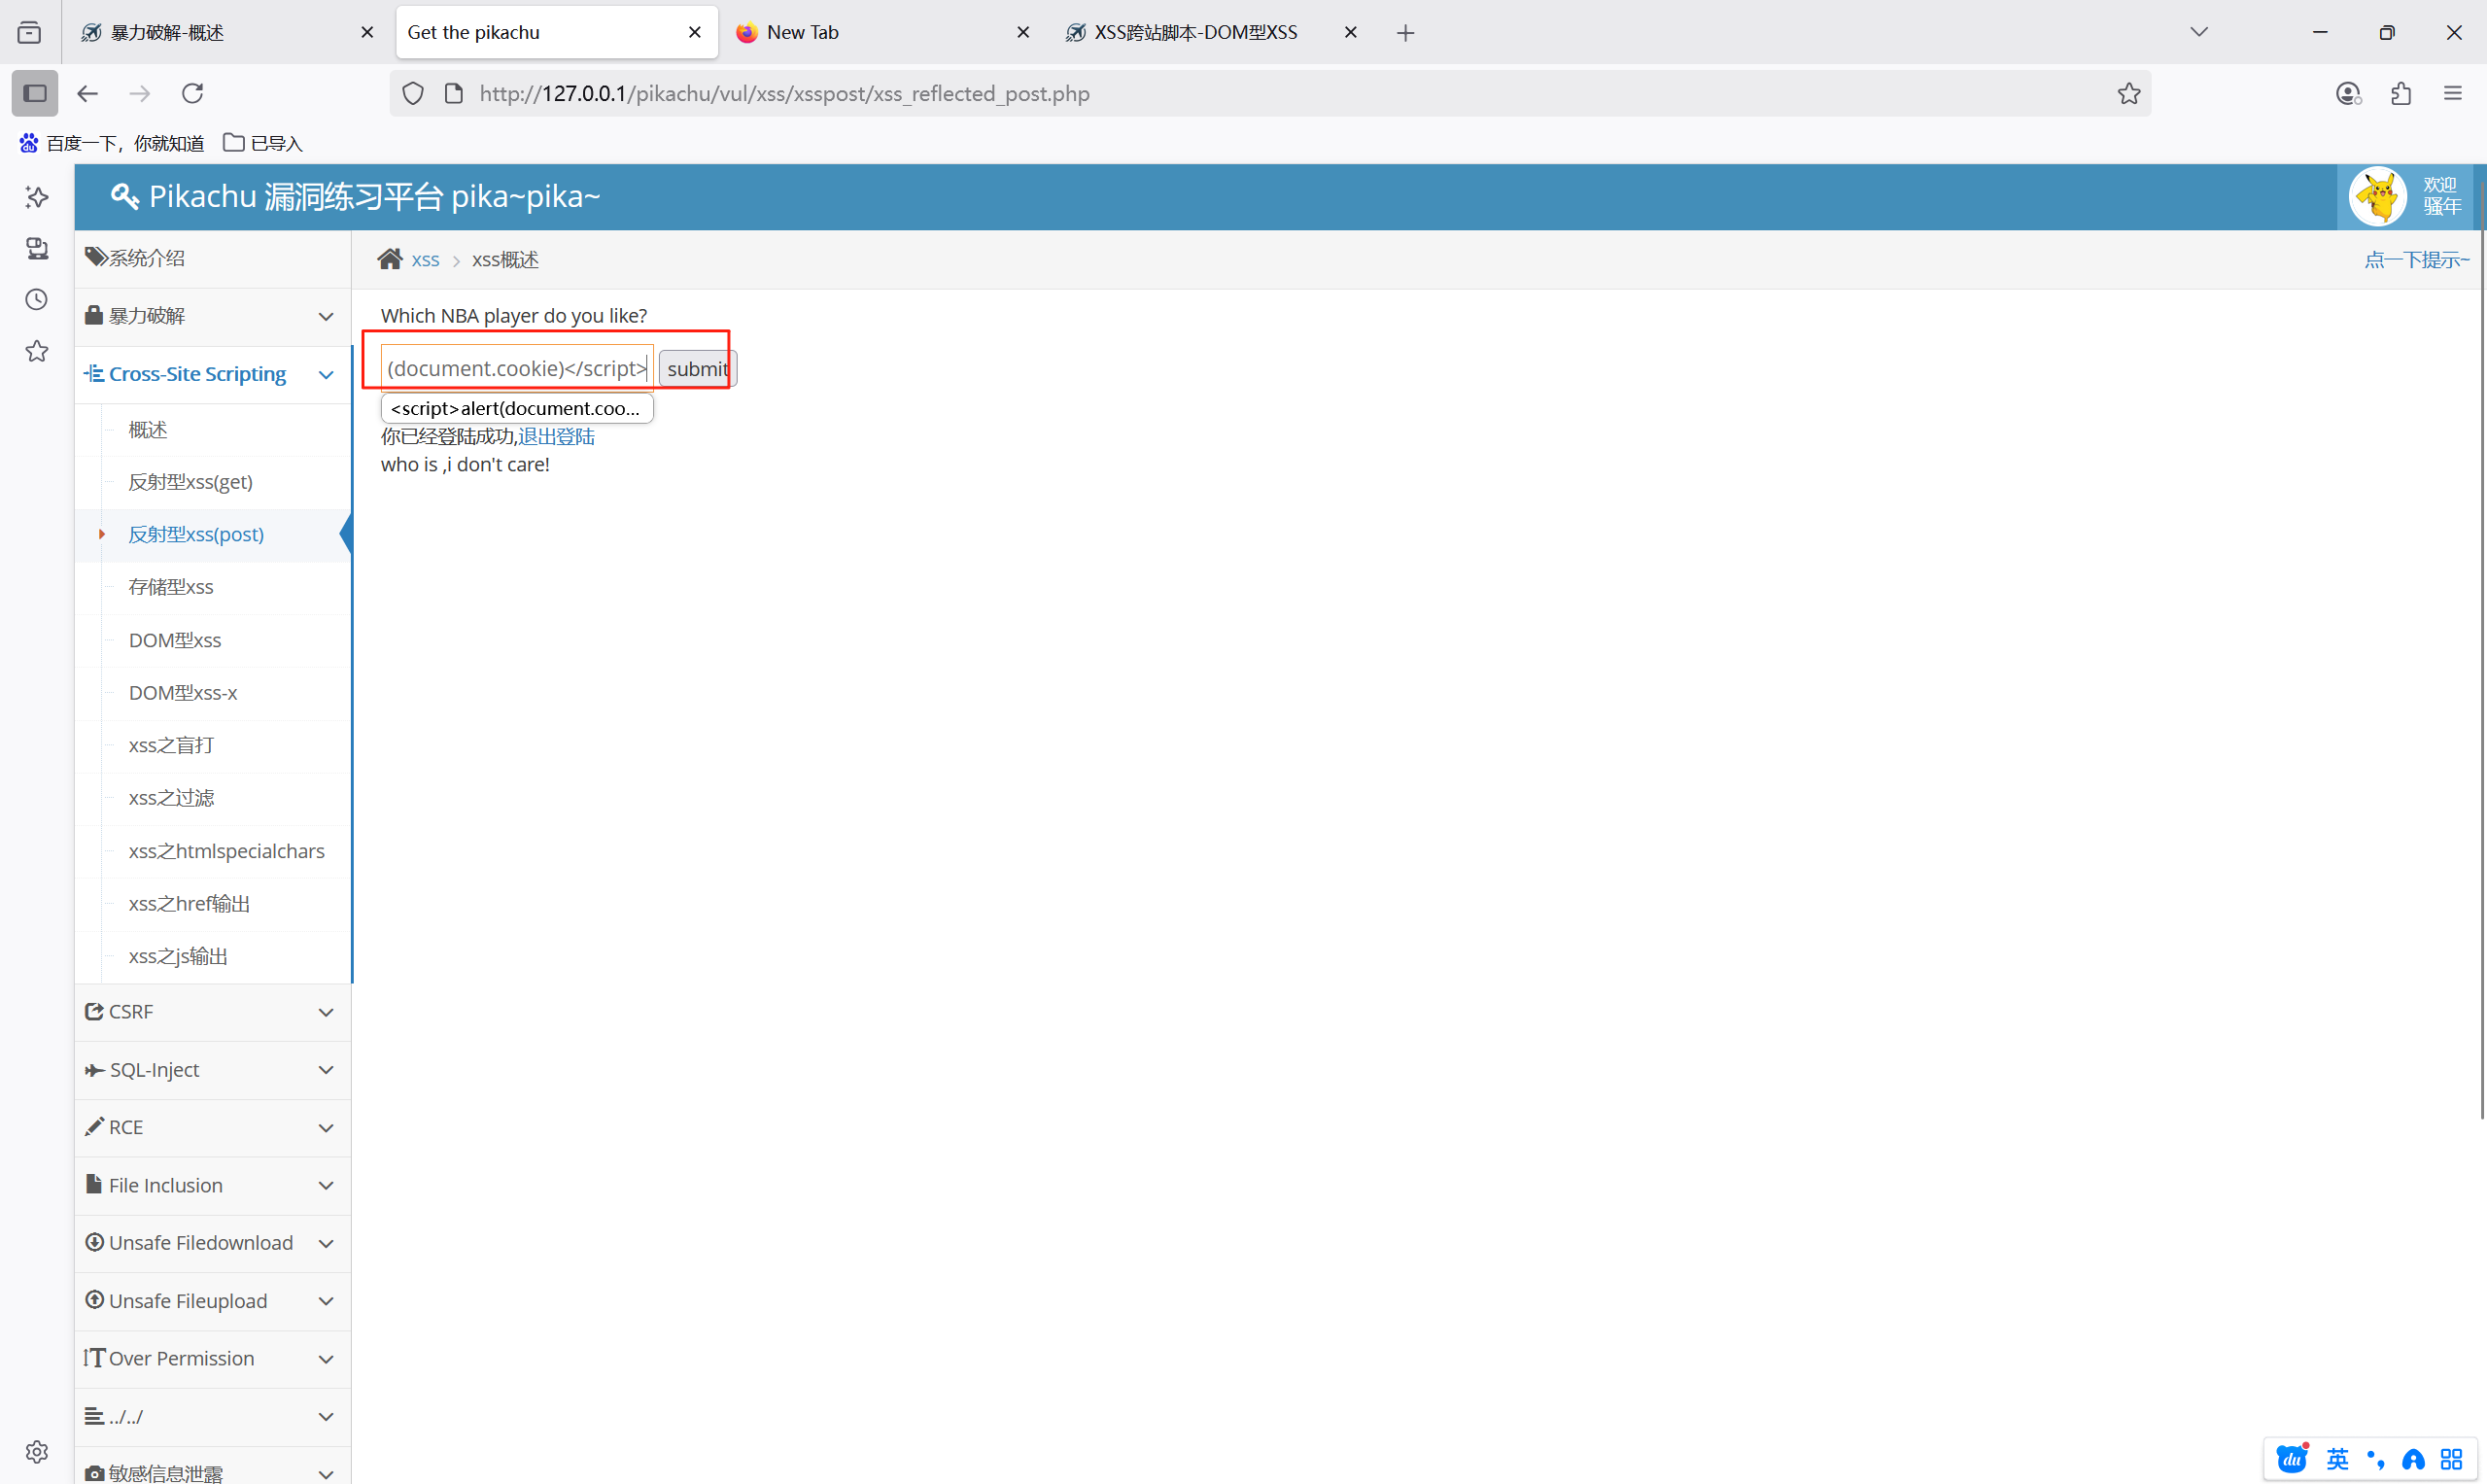The height and width of the screenshot is (1484, 2487).
Task: Reload the current page
Action: pos(192,93)
